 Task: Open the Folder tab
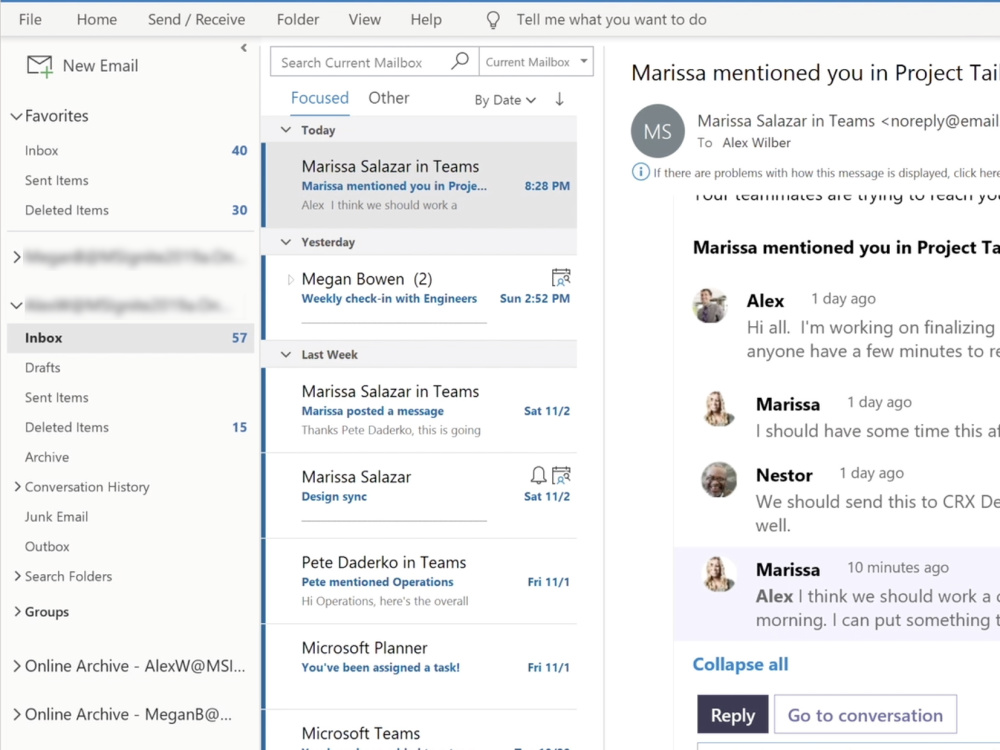click(x=298, y=20)
